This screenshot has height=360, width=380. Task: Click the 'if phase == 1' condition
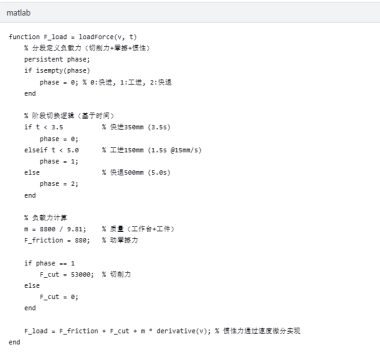49,263
